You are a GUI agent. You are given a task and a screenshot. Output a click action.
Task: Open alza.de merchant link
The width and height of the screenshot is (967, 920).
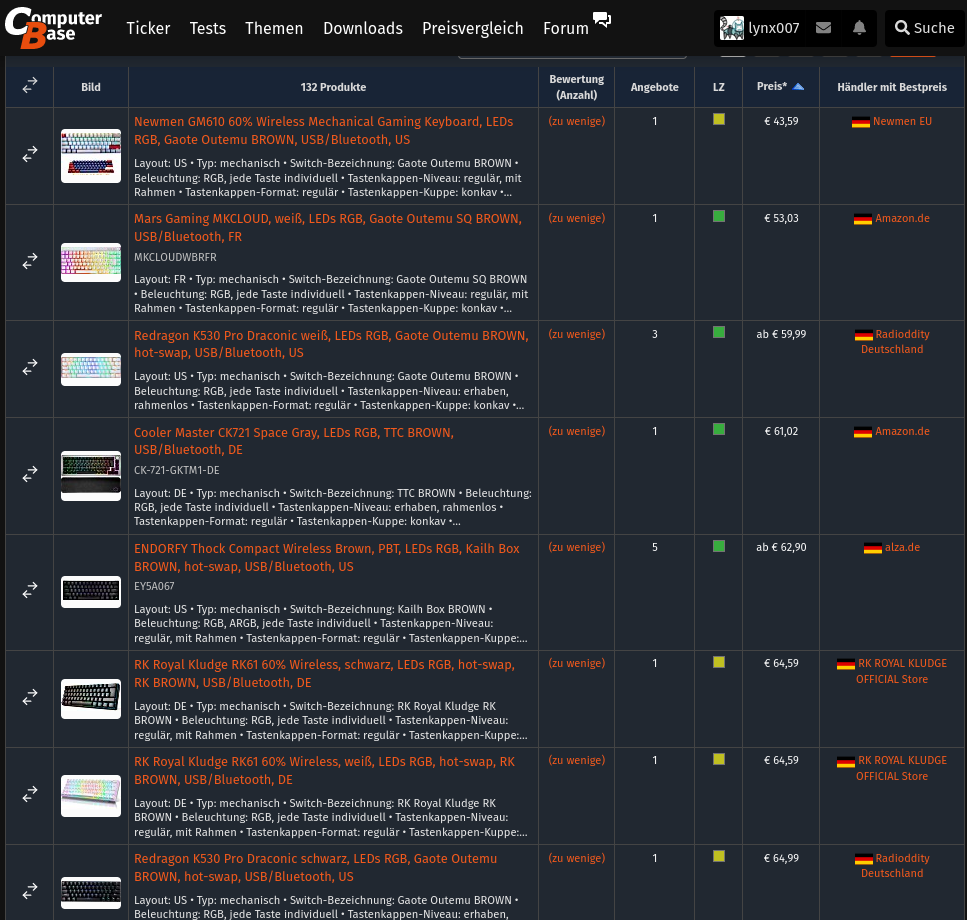click(x=902, y=548)
